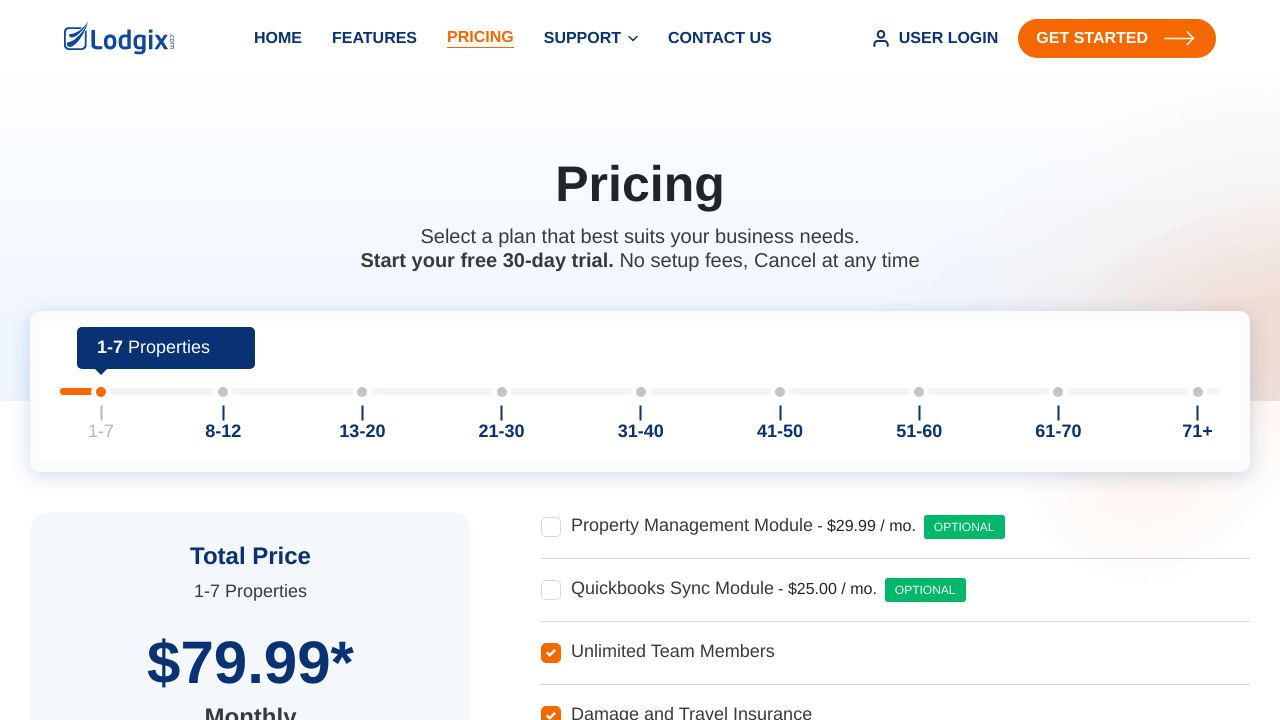This screenshot has width=1280, height=720.
Task: Expand the Support menu chevron
Action: click(x=633, y=39)
